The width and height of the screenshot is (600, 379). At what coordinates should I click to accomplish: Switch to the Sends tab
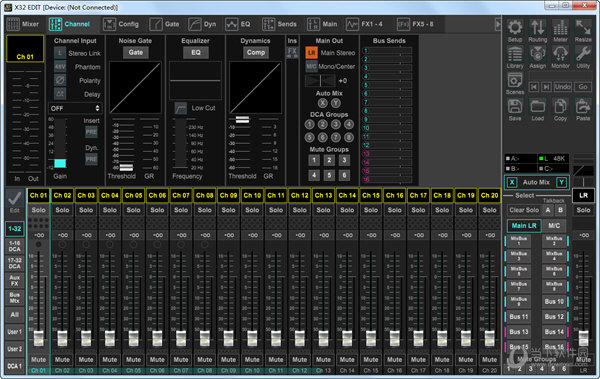[x=279, y=24]
